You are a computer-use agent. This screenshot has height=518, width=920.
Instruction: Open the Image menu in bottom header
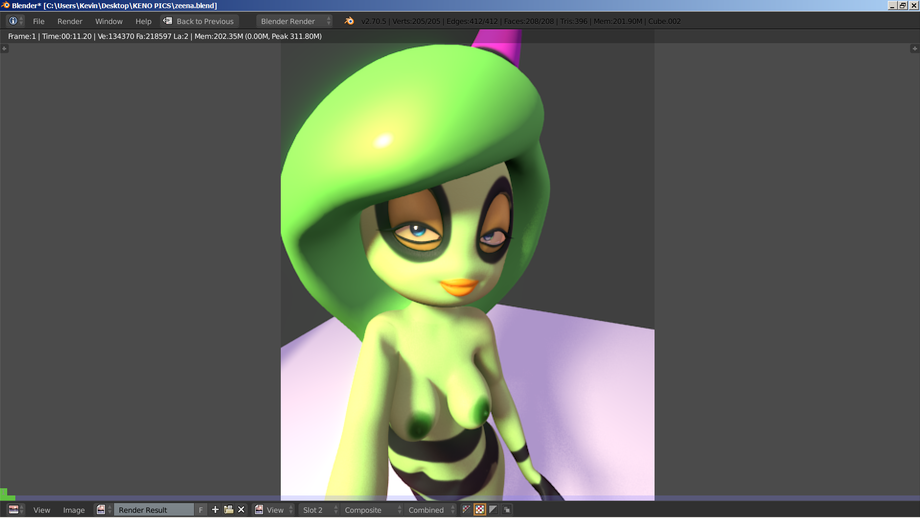(74, 510)
